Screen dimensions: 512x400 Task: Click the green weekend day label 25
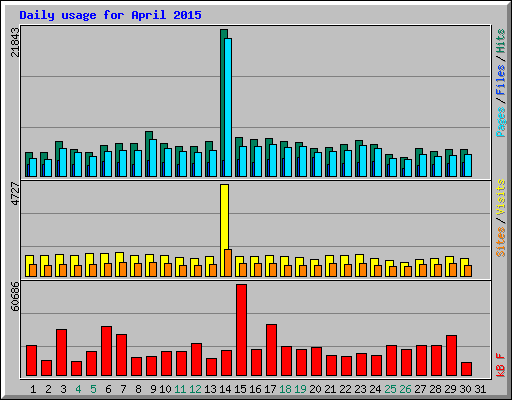[x=390, y=389]
